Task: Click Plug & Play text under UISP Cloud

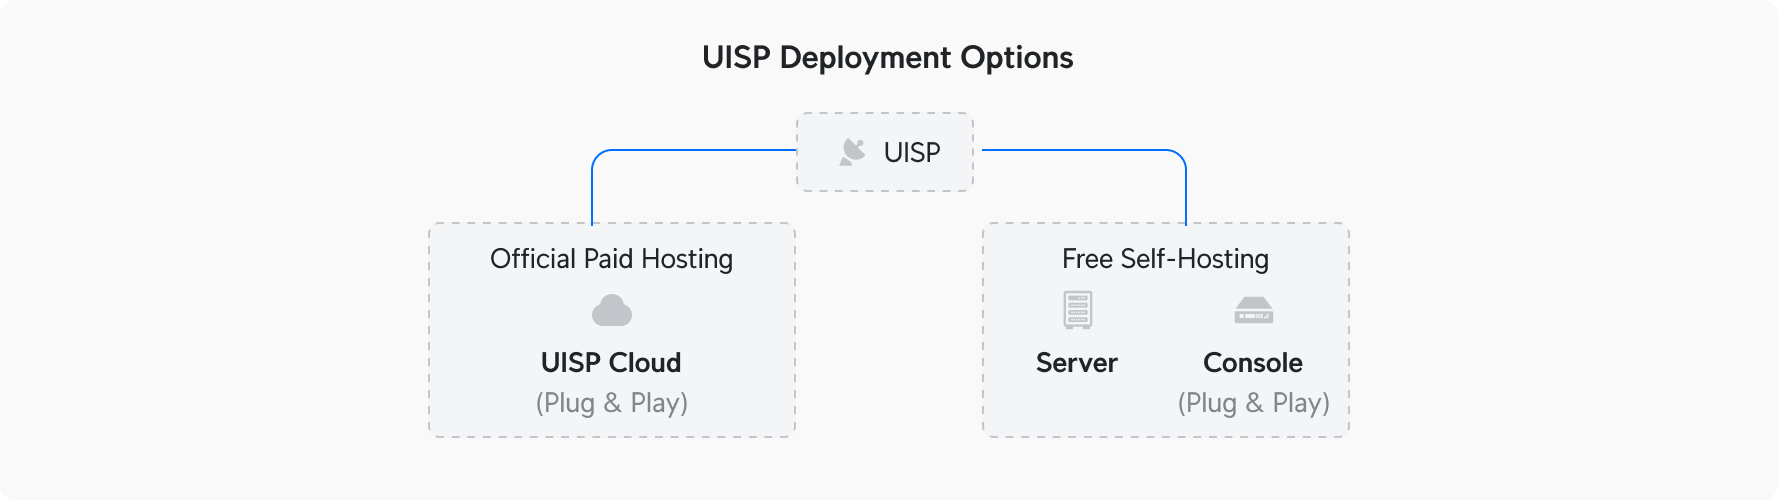Action: click(611, 403)
